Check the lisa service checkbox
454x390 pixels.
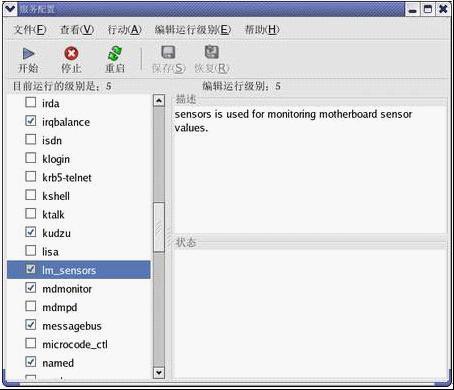tap(31, 250)
